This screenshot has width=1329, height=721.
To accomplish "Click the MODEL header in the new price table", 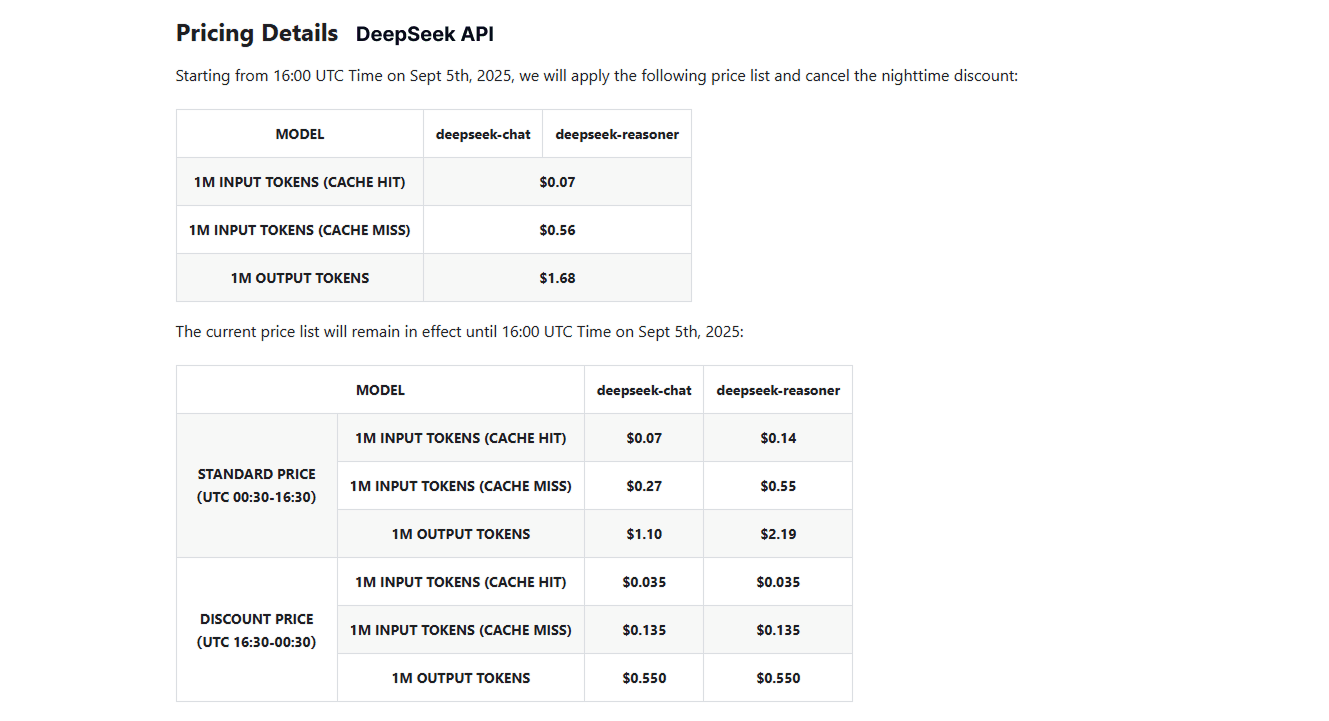I will tap(300, 134).
